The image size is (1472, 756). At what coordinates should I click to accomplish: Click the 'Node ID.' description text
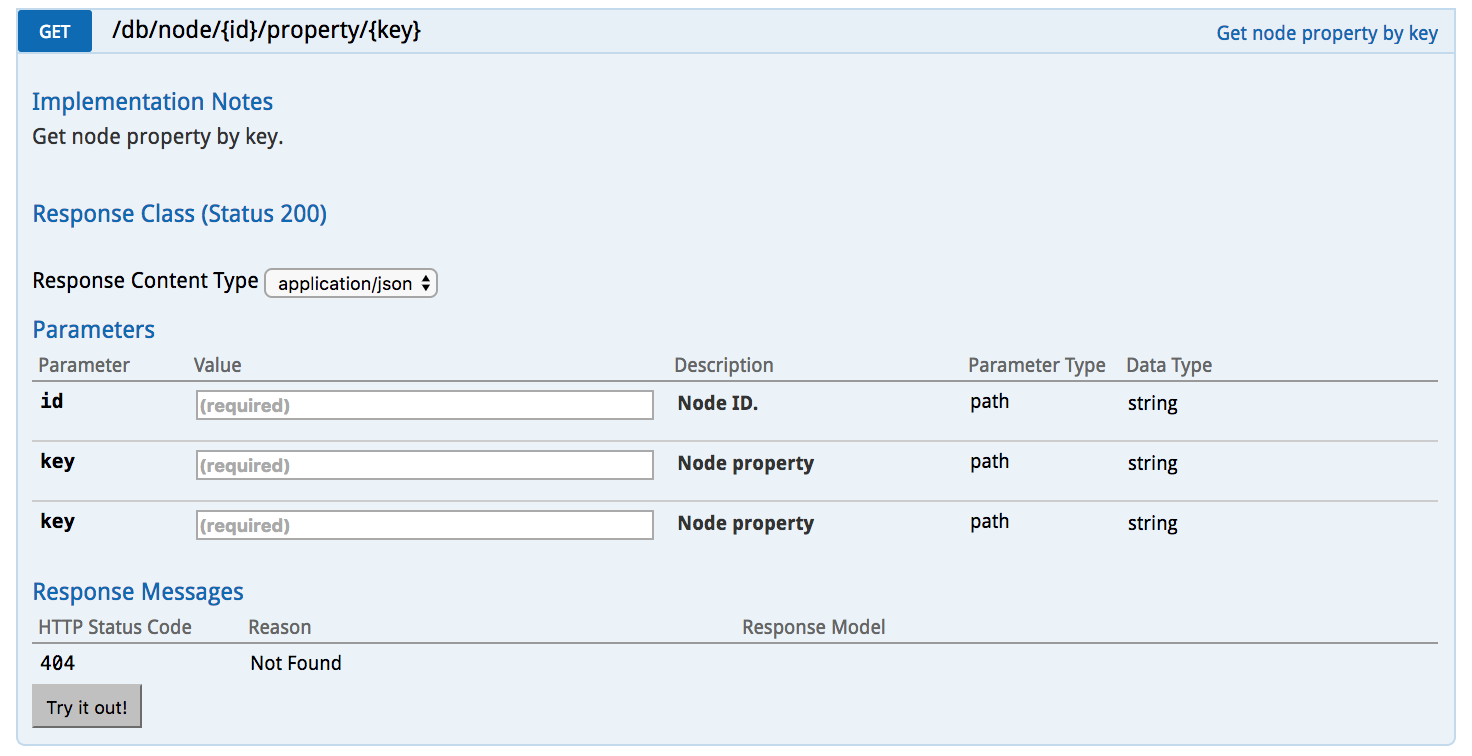coord(717,403)
